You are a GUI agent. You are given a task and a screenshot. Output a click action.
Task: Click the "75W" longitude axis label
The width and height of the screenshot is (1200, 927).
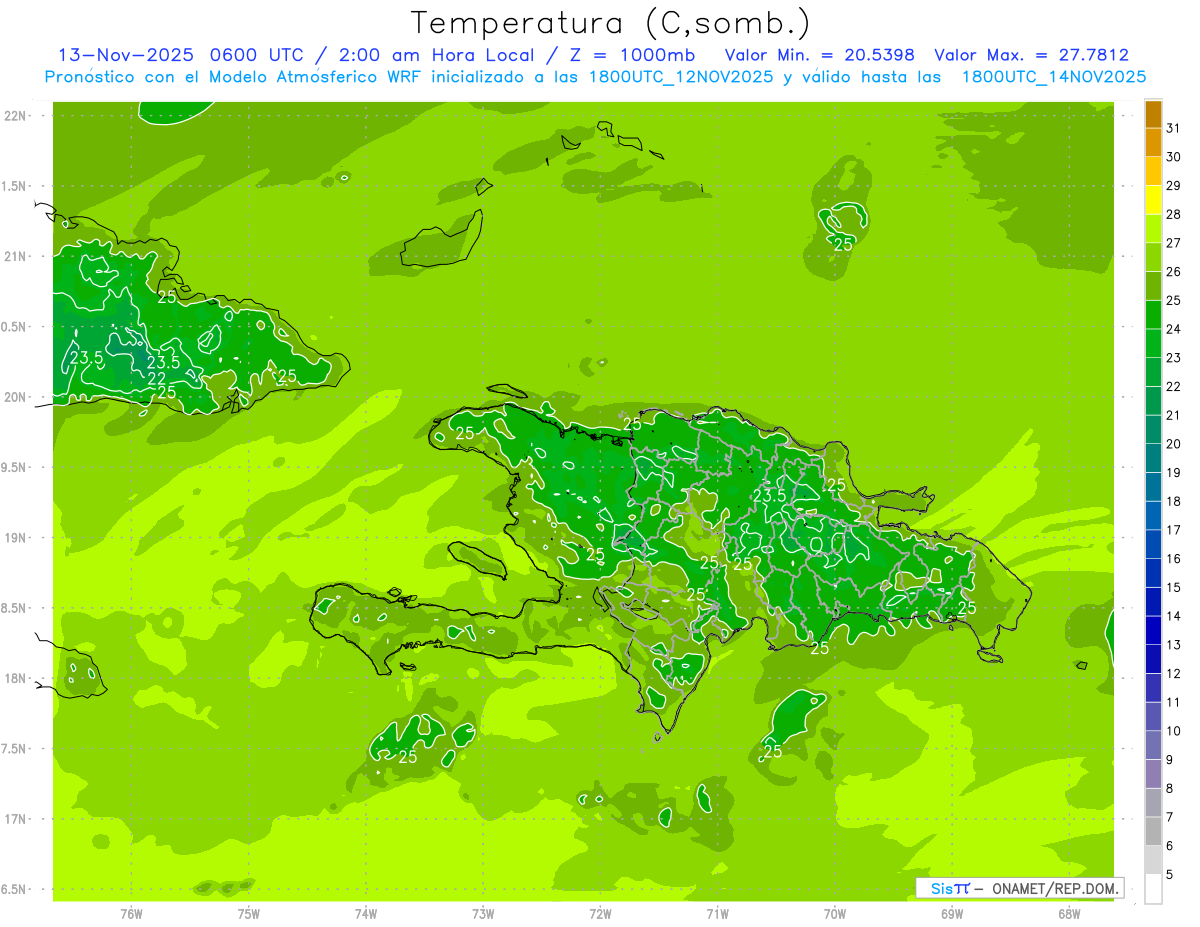[249, 913]
